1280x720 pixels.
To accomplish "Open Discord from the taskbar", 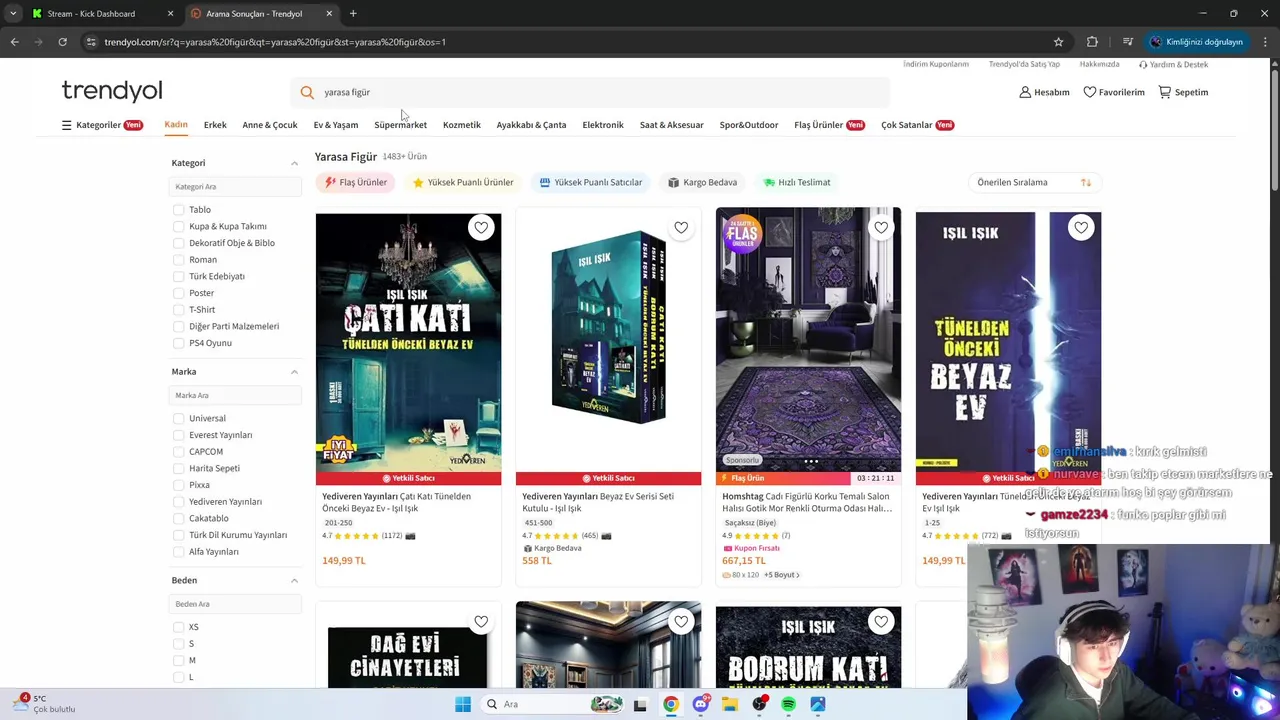I will [701, 704].
